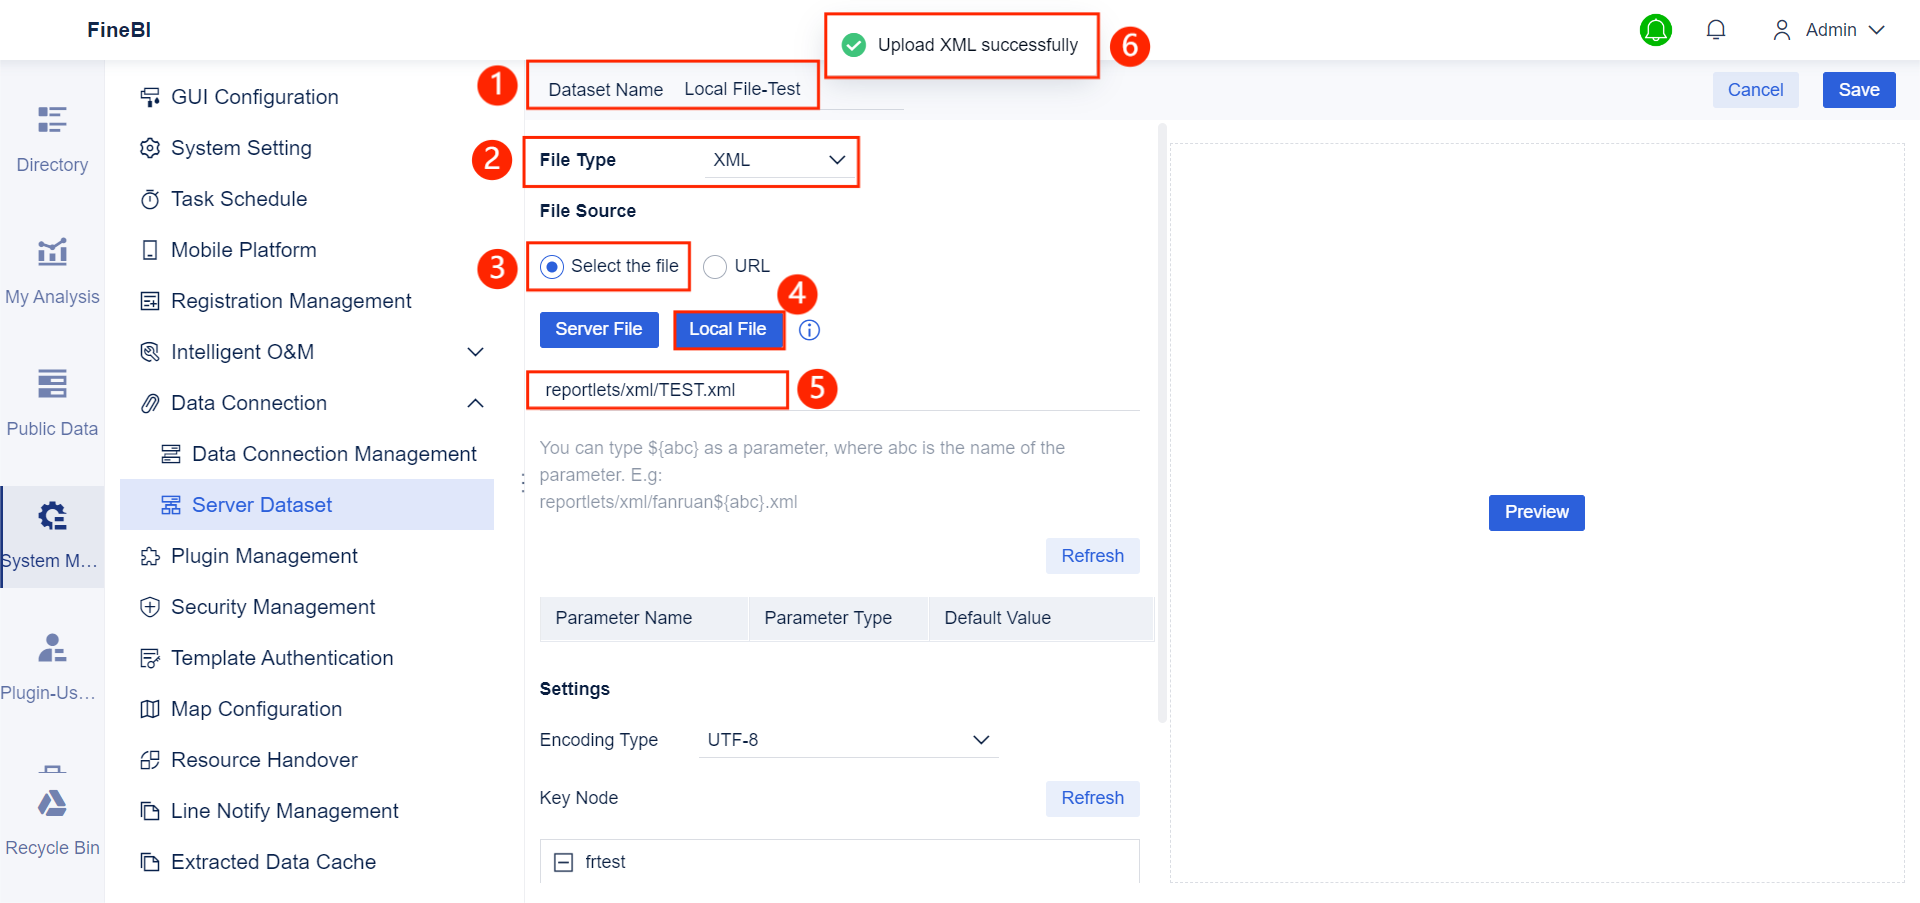Viewport: 1920px width, 903px height.
Task: Select Data Connection Management menu item
Action: pos(334,454)
